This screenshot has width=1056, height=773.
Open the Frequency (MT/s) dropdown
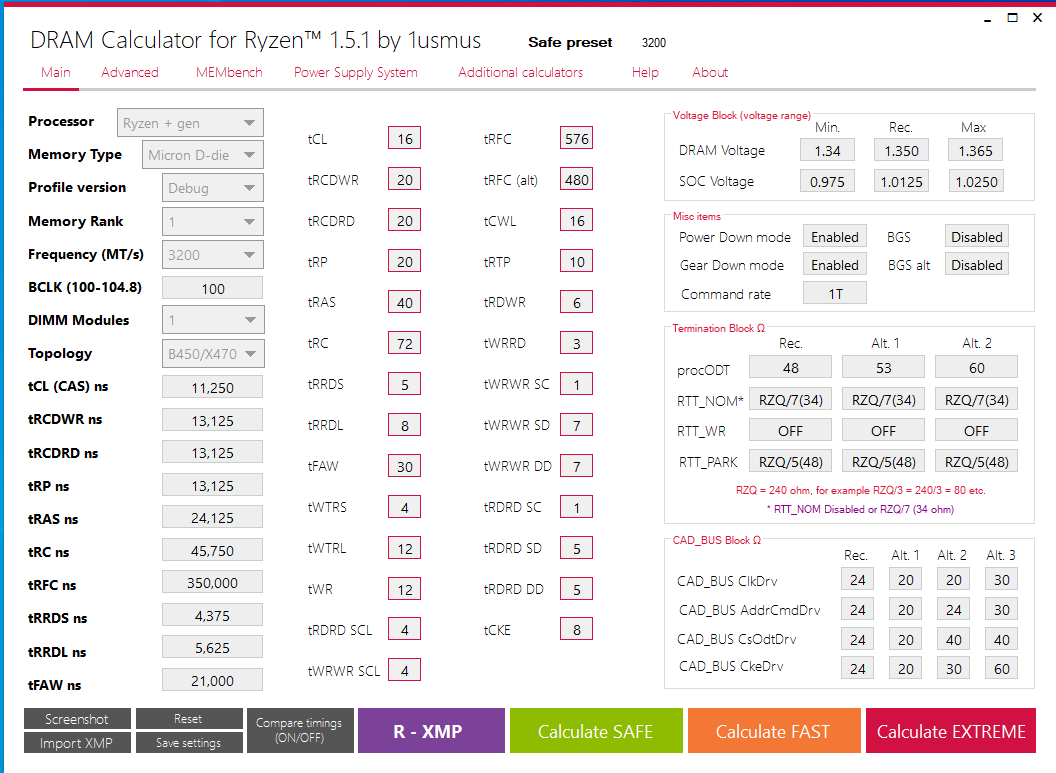(212, 255)
